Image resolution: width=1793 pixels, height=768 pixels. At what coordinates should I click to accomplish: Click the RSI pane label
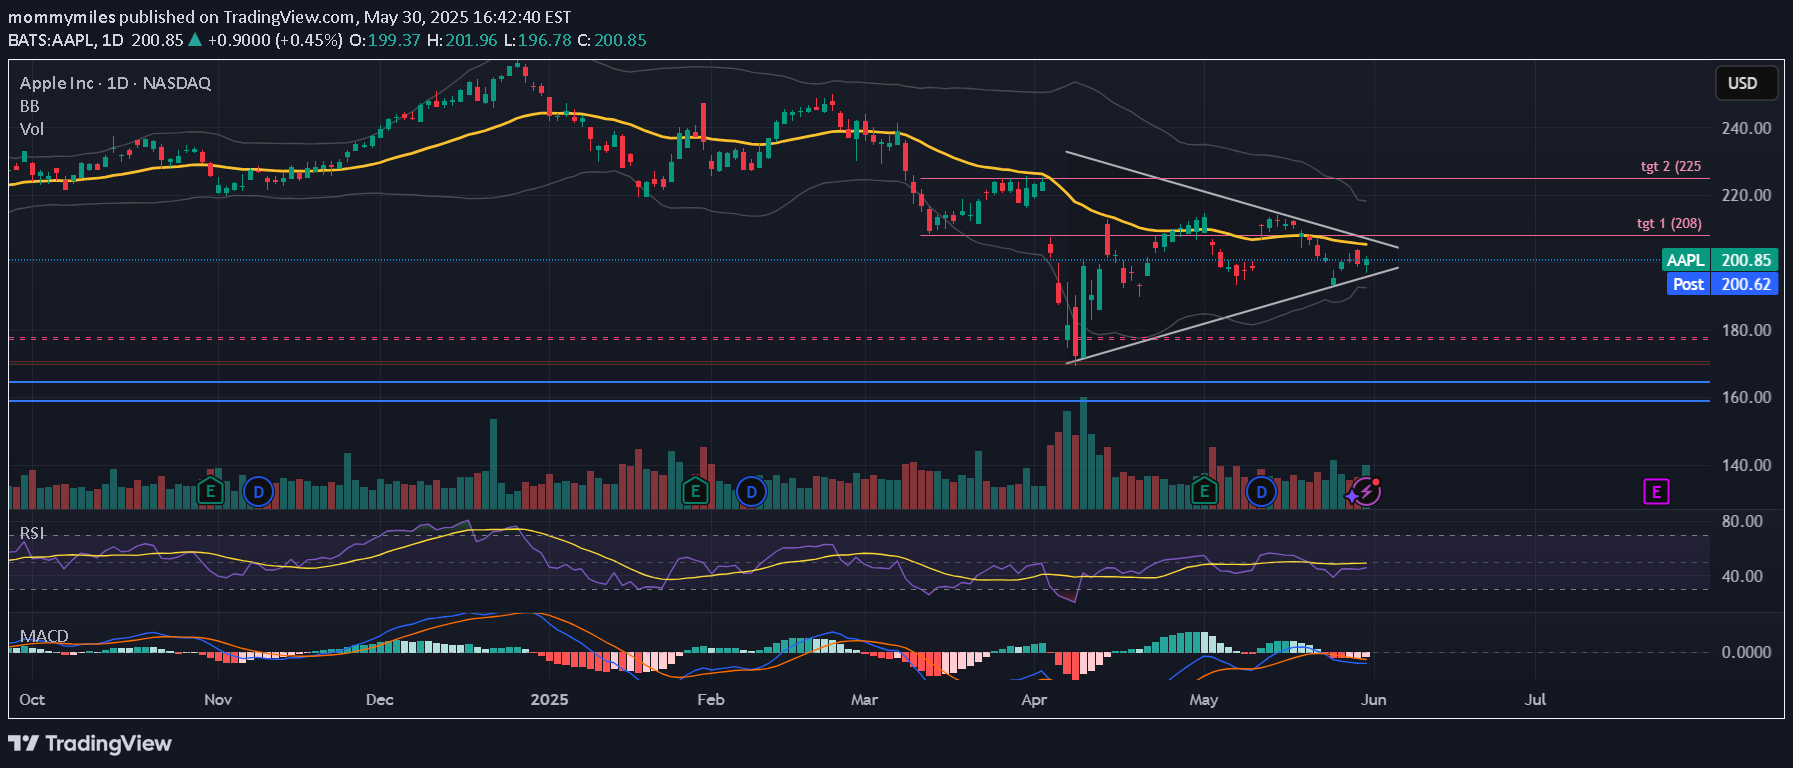pyautogui.click(x=32, y=533)
